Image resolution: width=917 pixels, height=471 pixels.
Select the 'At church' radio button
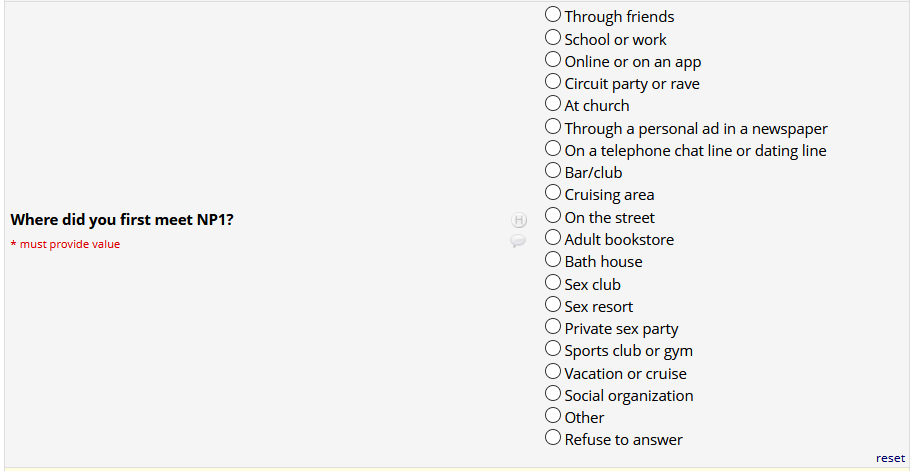[553, 104]
